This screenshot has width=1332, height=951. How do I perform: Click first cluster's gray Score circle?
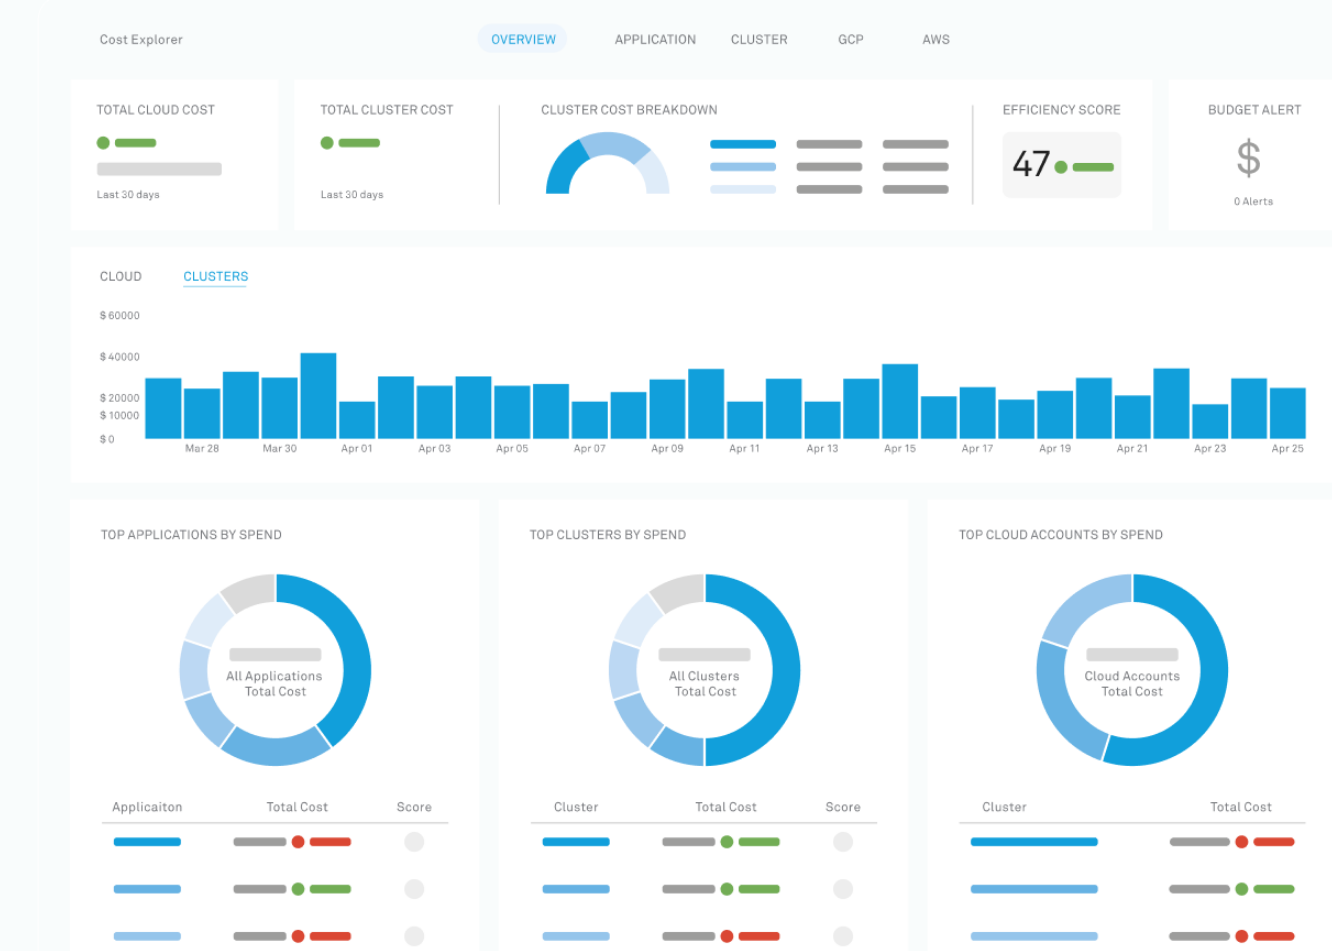pos(843,842)
